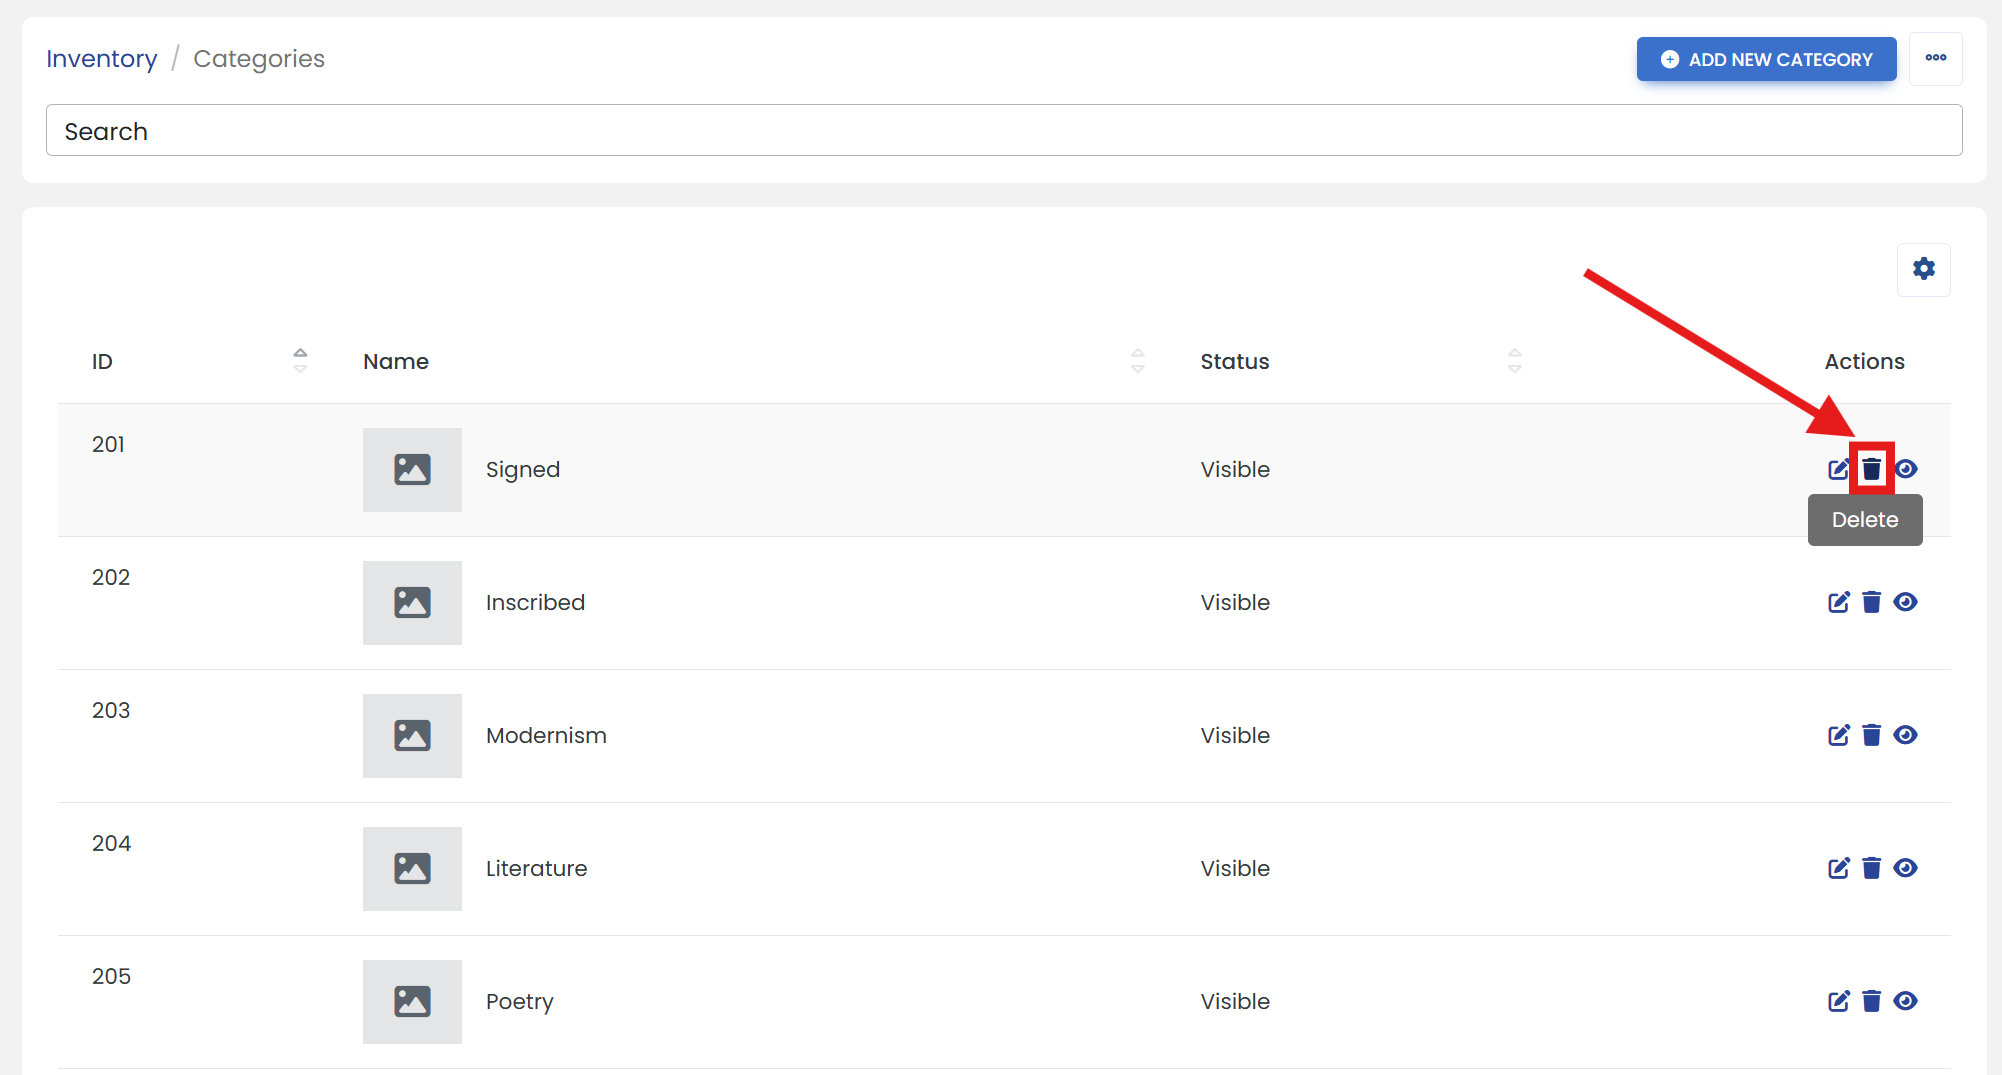Sort table by ID column
2002x1075 pixels.
(x=300, y=361)
